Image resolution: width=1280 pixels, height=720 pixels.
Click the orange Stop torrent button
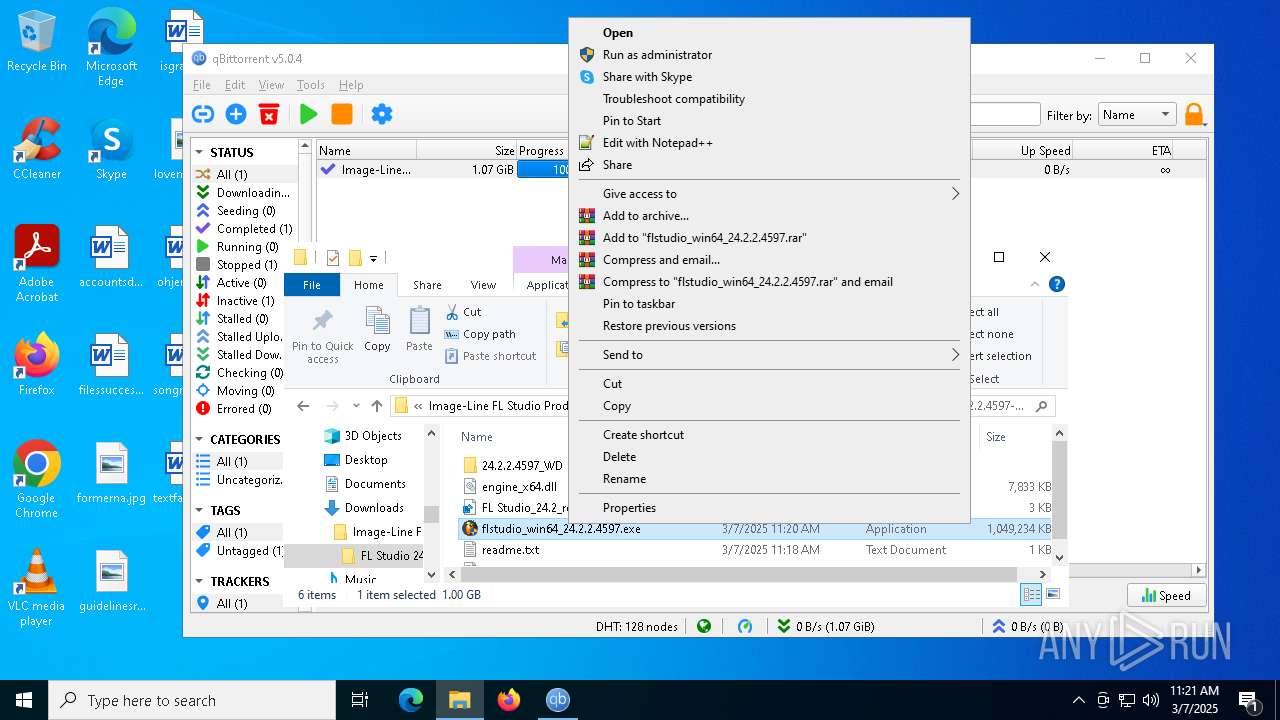click(x=342, y=114)
